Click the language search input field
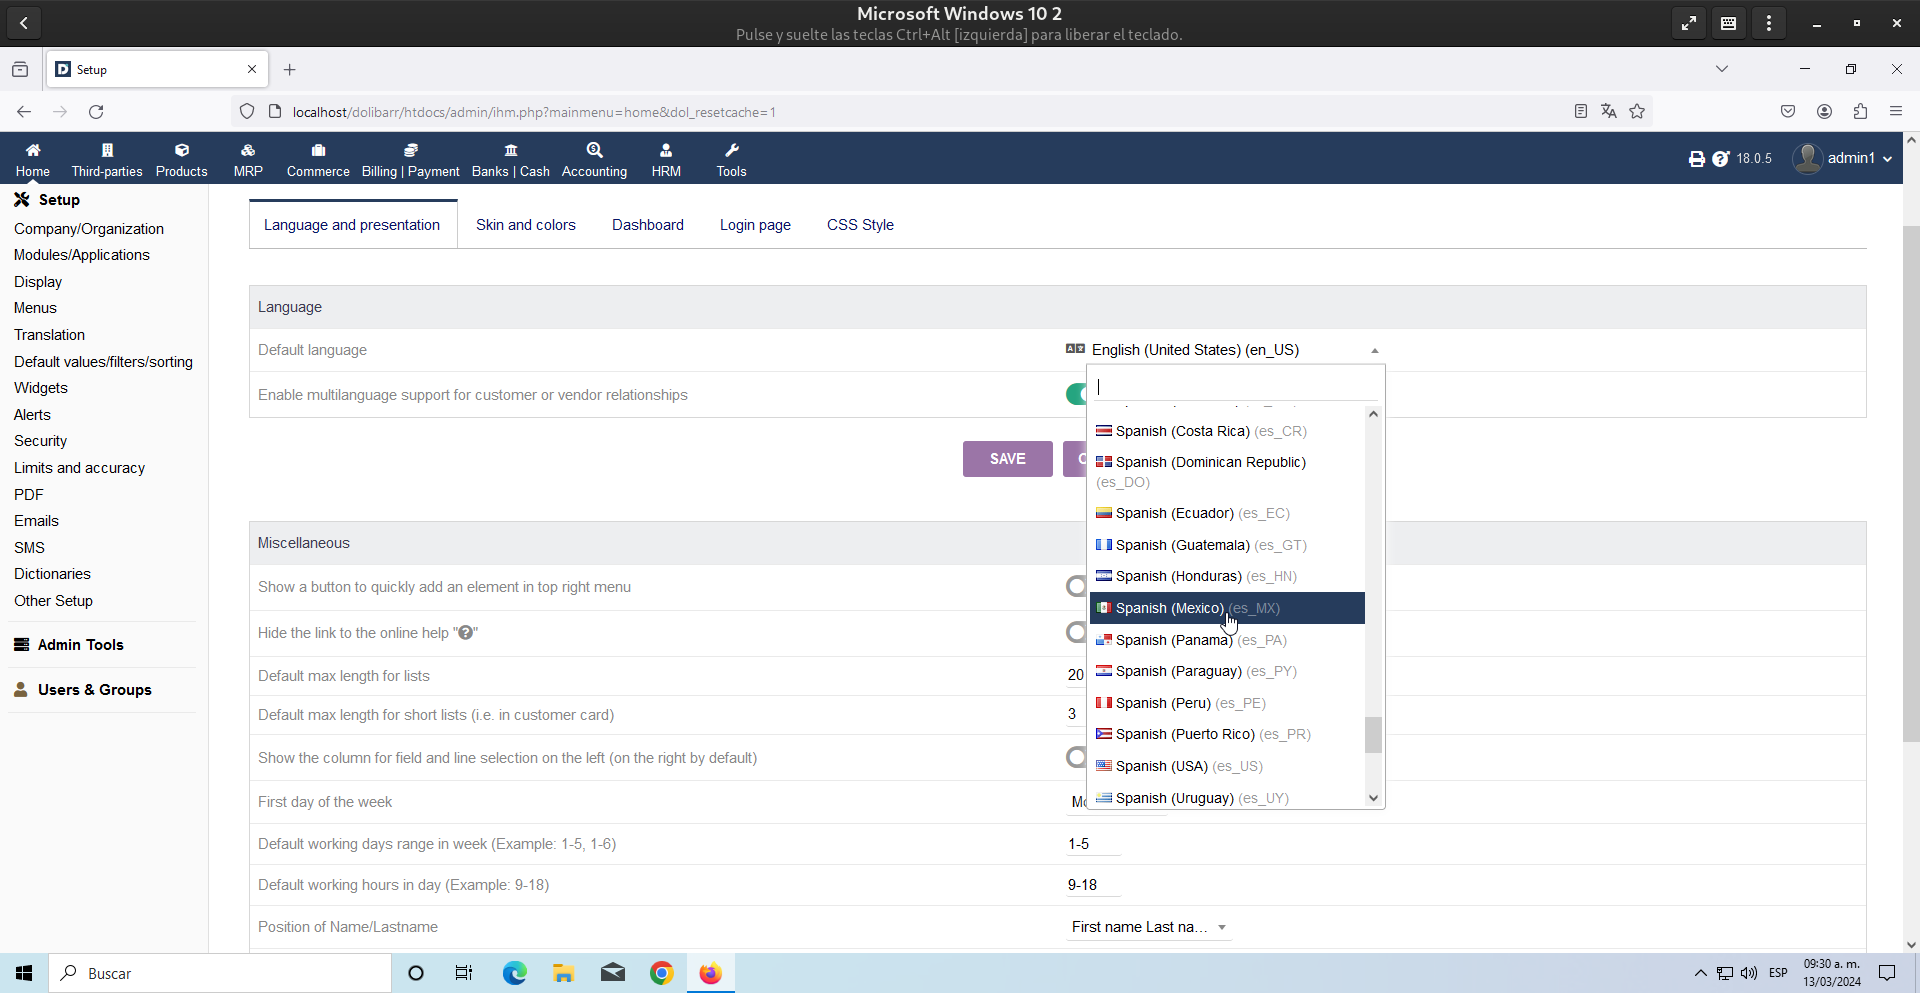The width and height of the screenshot is (1920, 993). (x=1234, y=387)
